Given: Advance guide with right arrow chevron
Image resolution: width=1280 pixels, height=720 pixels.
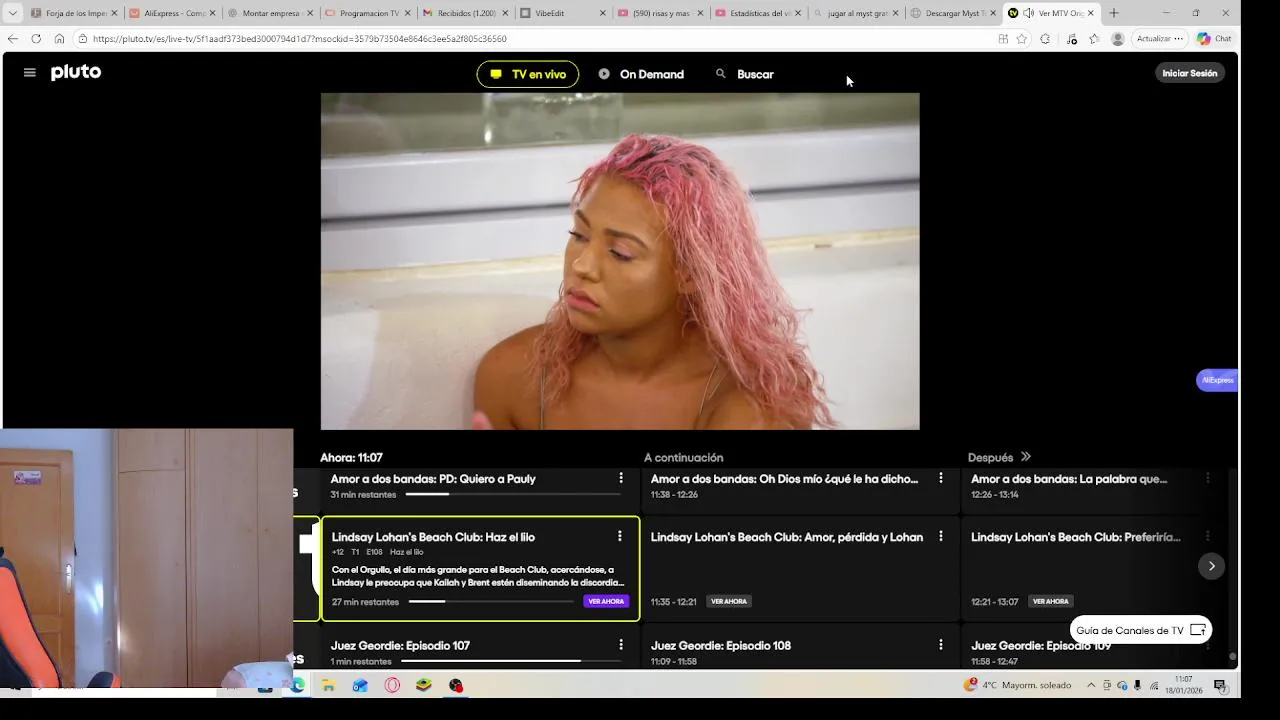Looking at the screenshot, I should pyautogui.click(x=1211, y=566).
